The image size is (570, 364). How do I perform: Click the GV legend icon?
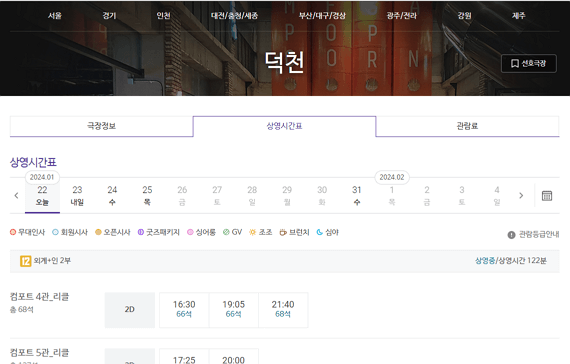click(x=226, y=232)
